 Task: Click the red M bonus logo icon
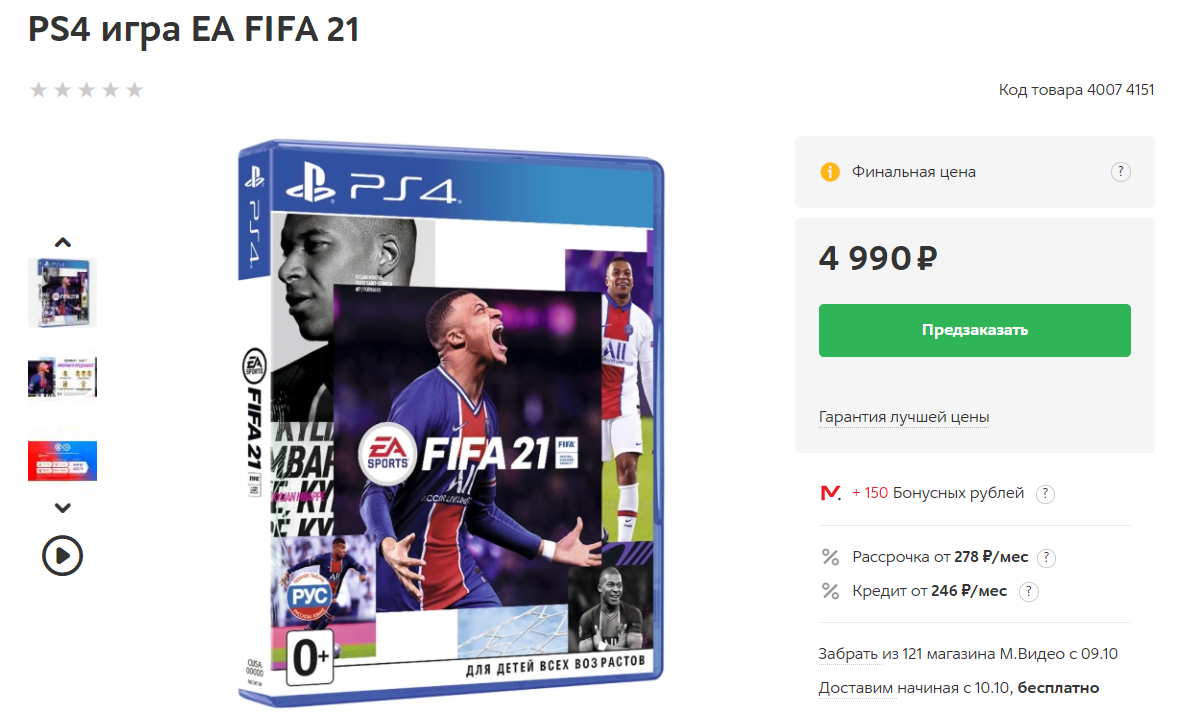coord(830,494)
